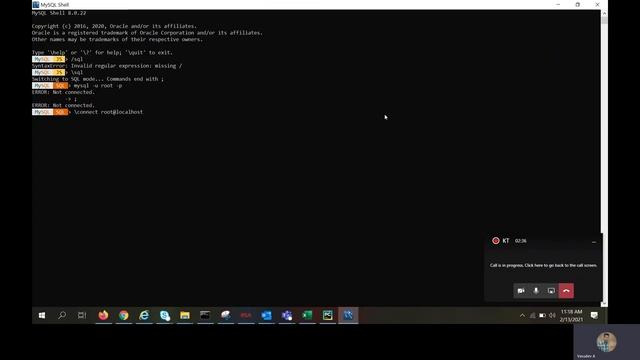Open PyCharm from the taskbar
This screenshot has height=360, width=640.
coord(328,315)
